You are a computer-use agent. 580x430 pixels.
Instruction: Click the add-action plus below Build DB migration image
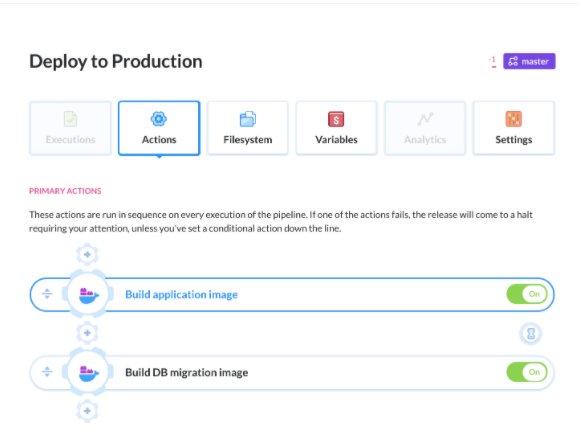tap(87, 411)
